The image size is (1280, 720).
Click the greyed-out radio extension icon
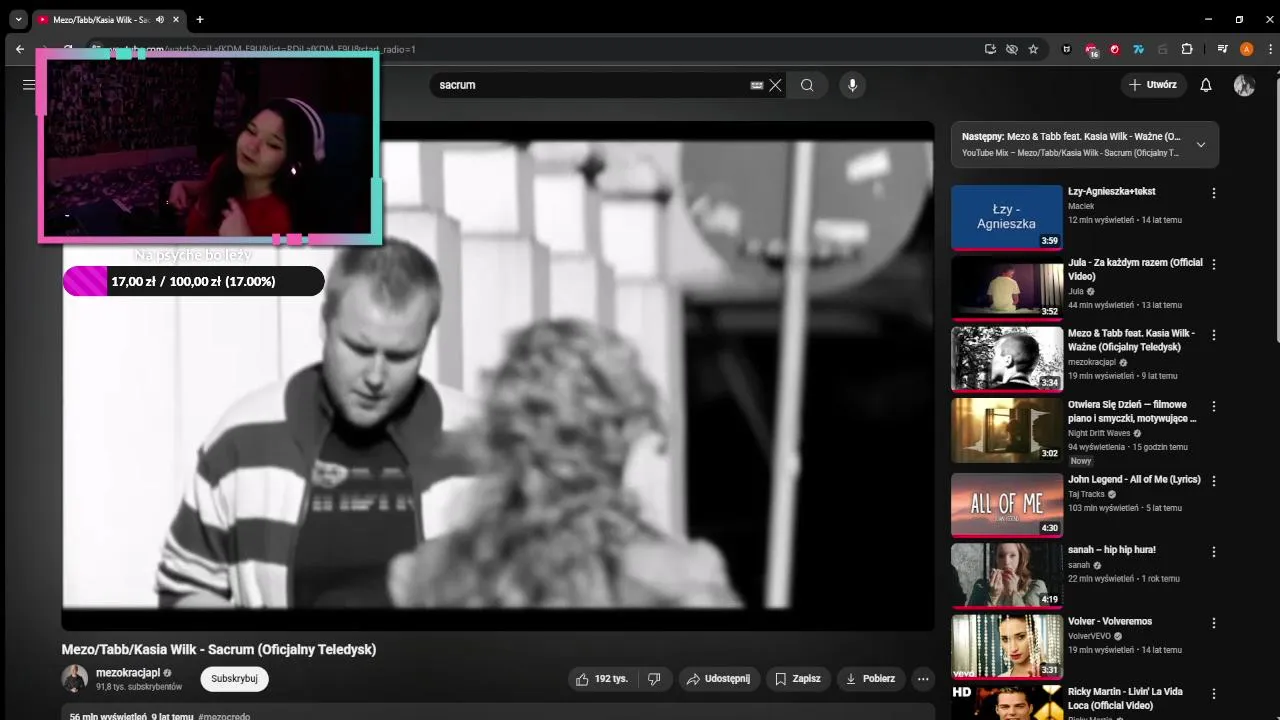[x=1162, y=49]
